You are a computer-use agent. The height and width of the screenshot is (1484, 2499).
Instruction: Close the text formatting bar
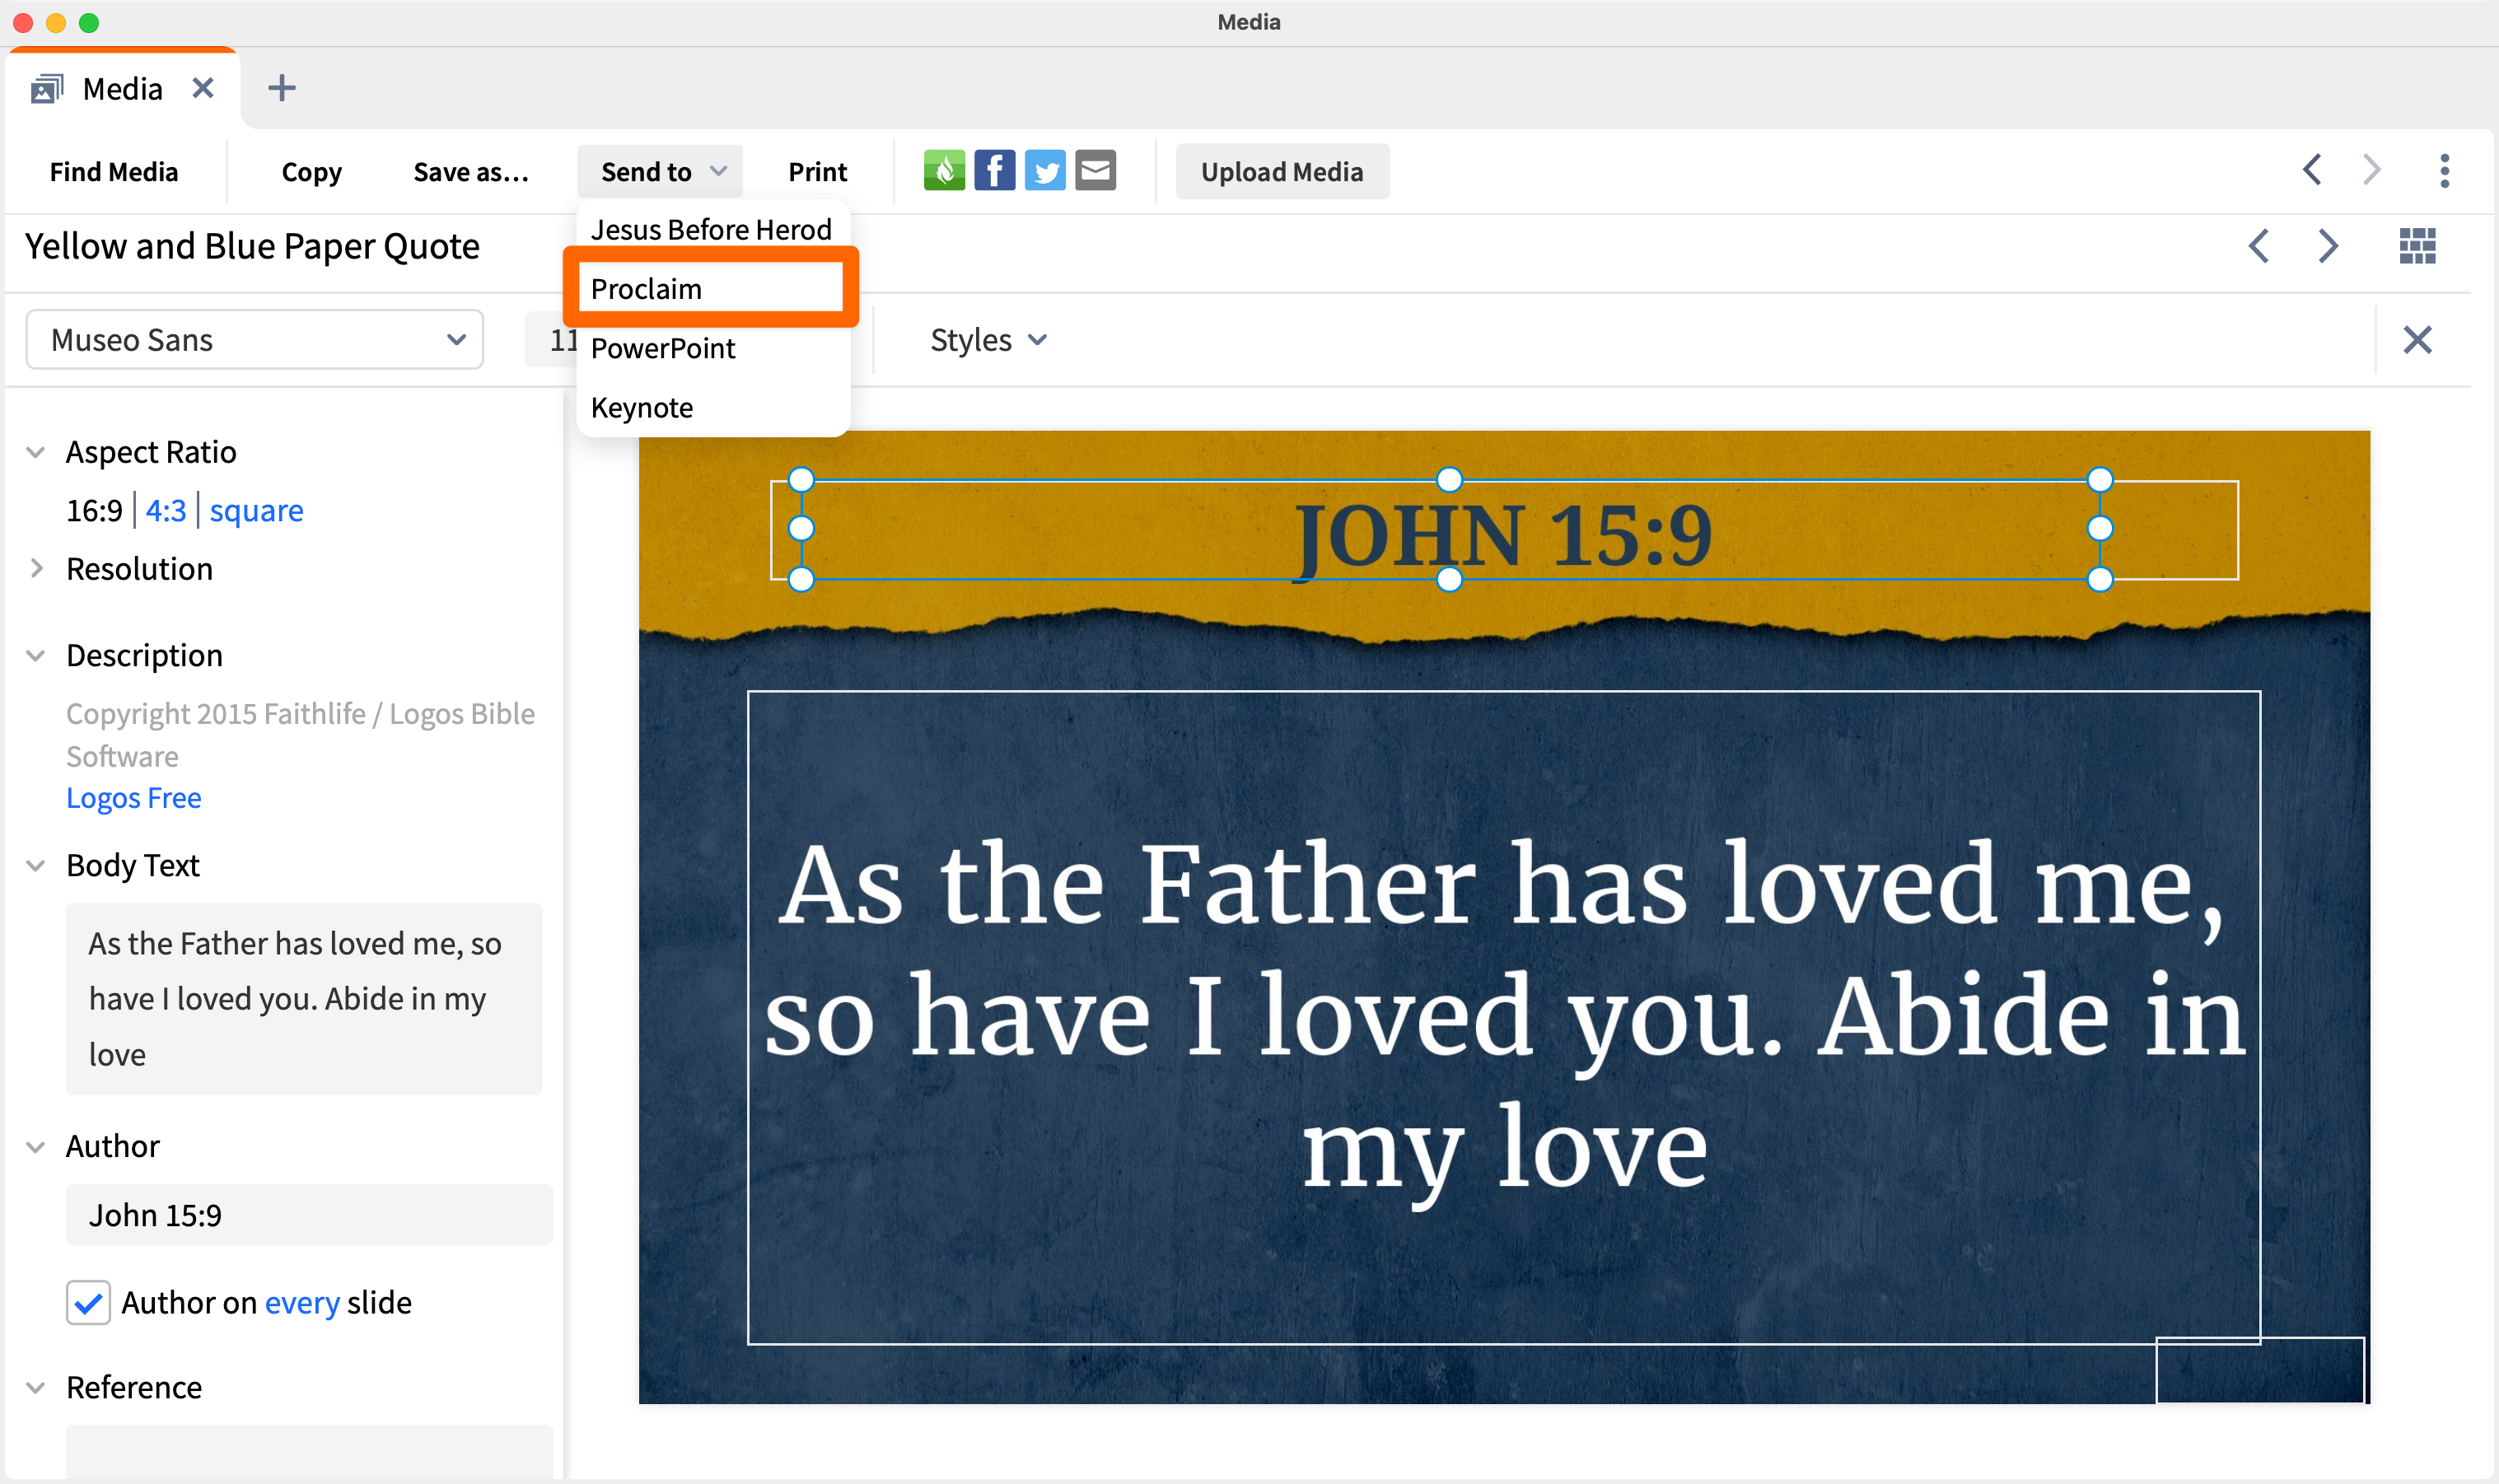pos(2417,340)
